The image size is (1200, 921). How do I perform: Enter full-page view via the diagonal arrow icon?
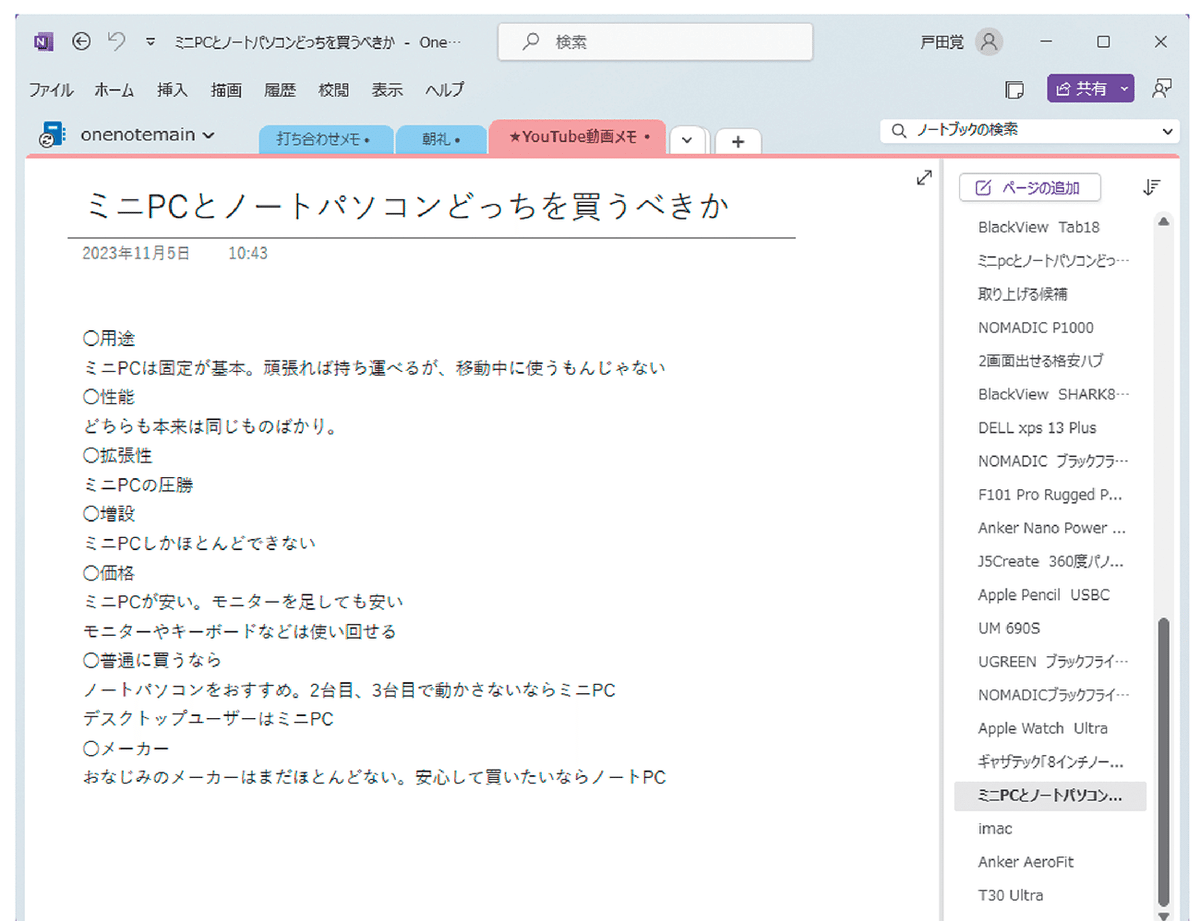922,177
